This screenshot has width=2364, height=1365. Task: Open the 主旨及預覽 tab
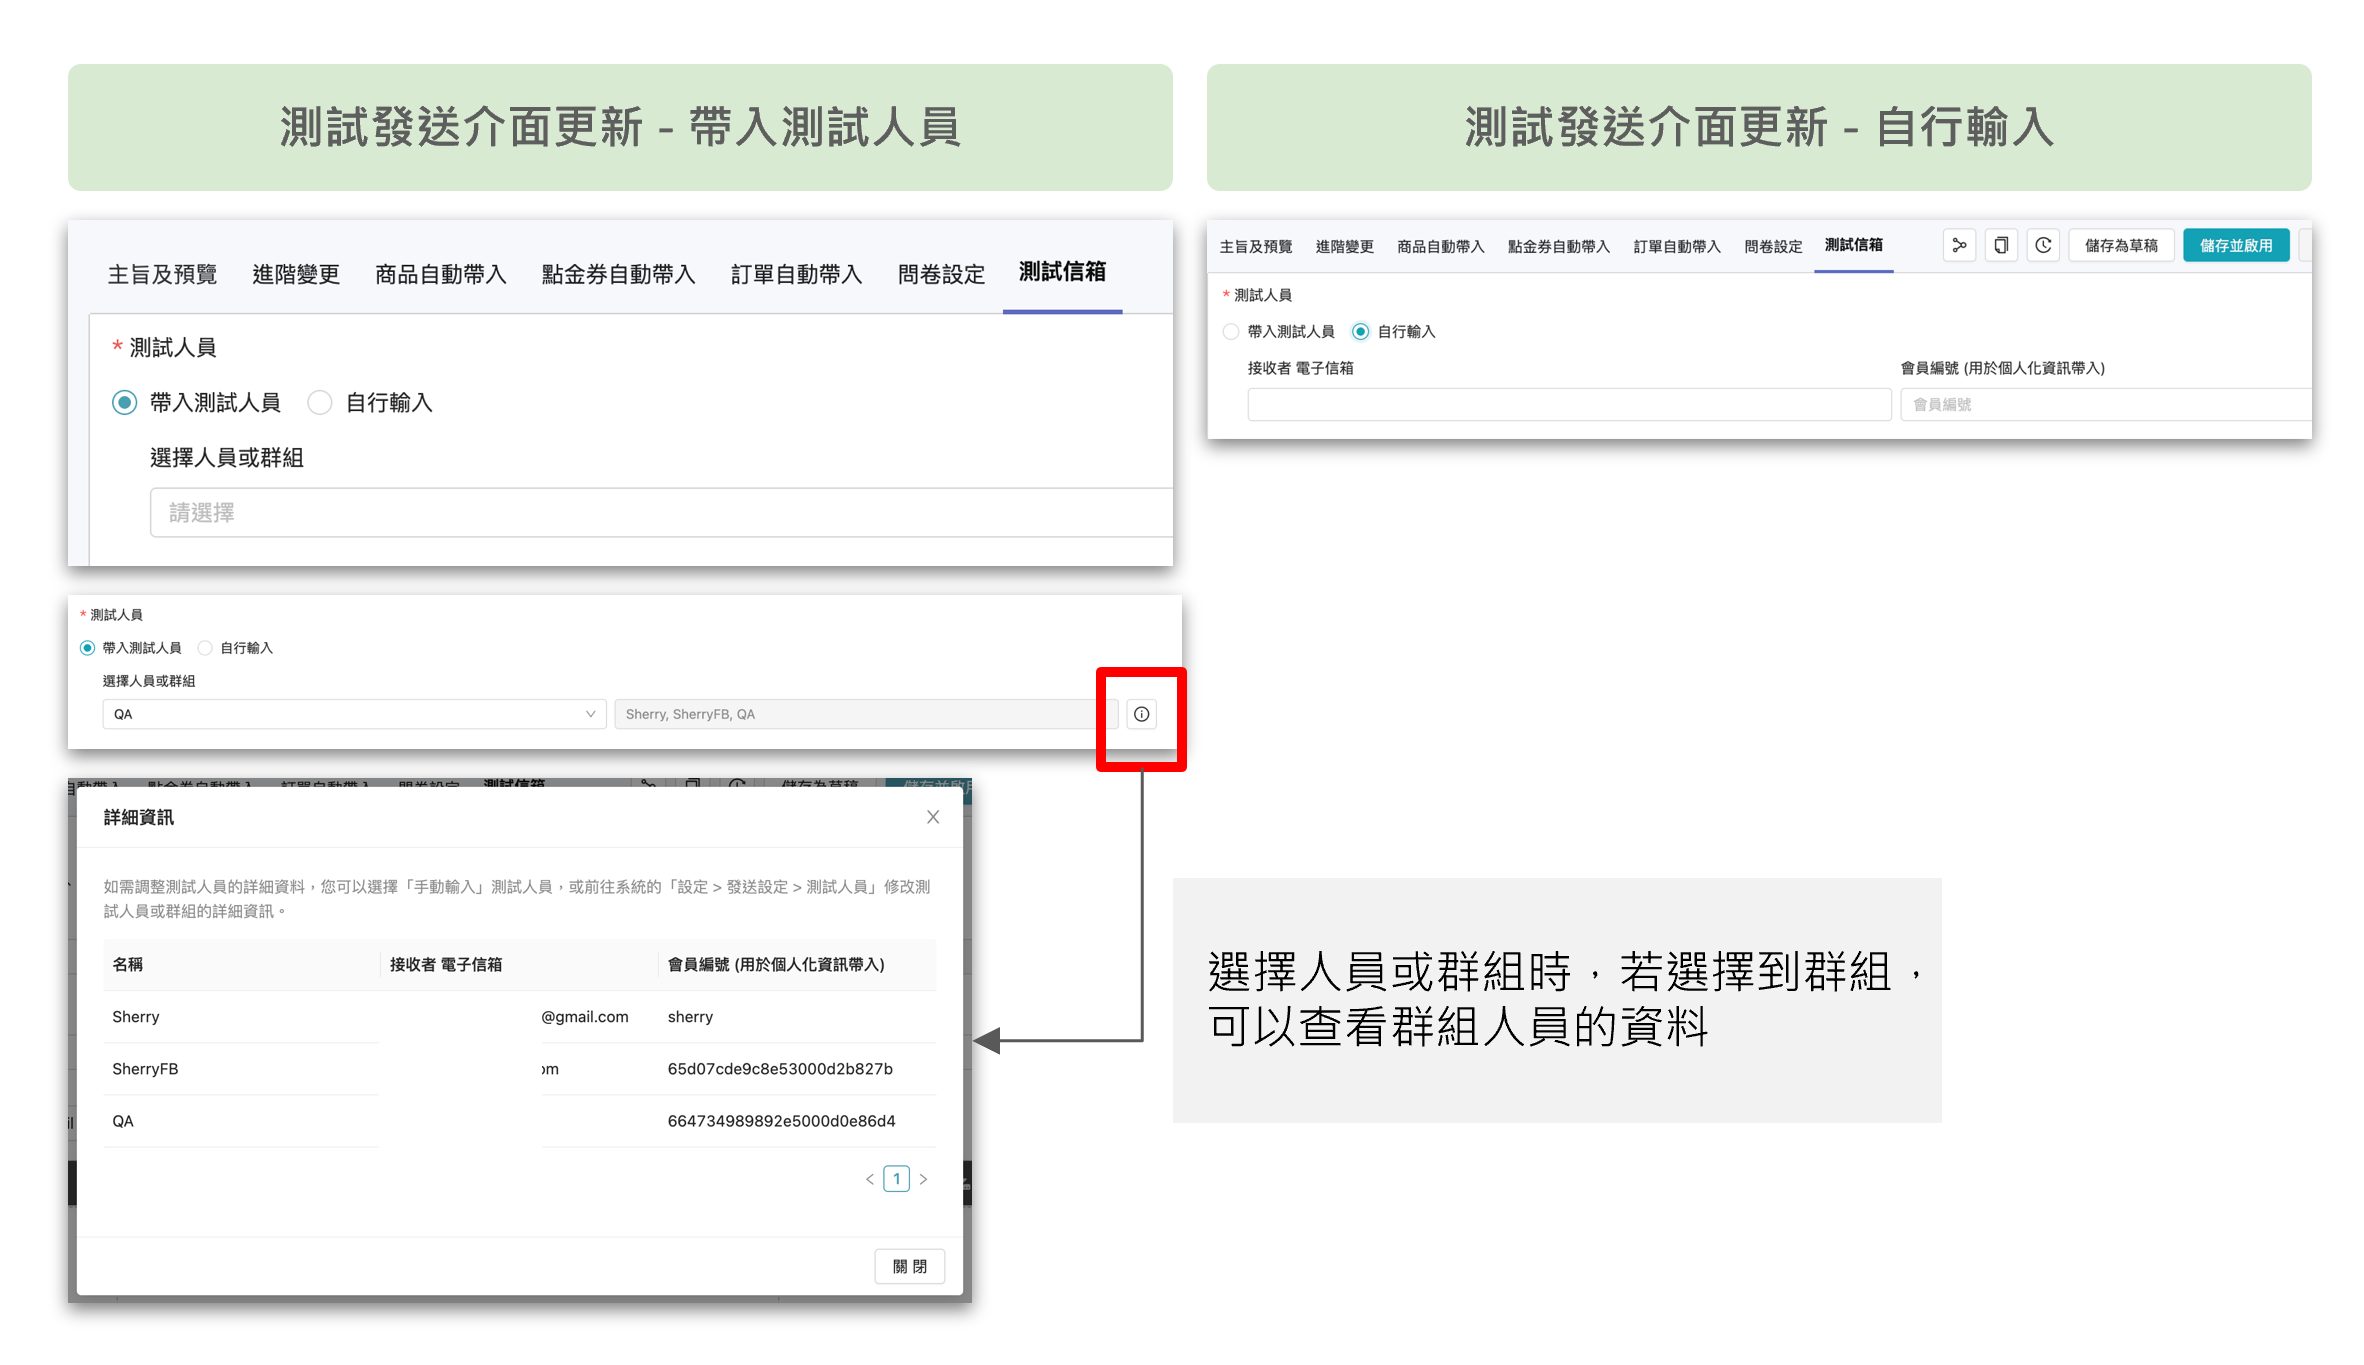[162, 273]
